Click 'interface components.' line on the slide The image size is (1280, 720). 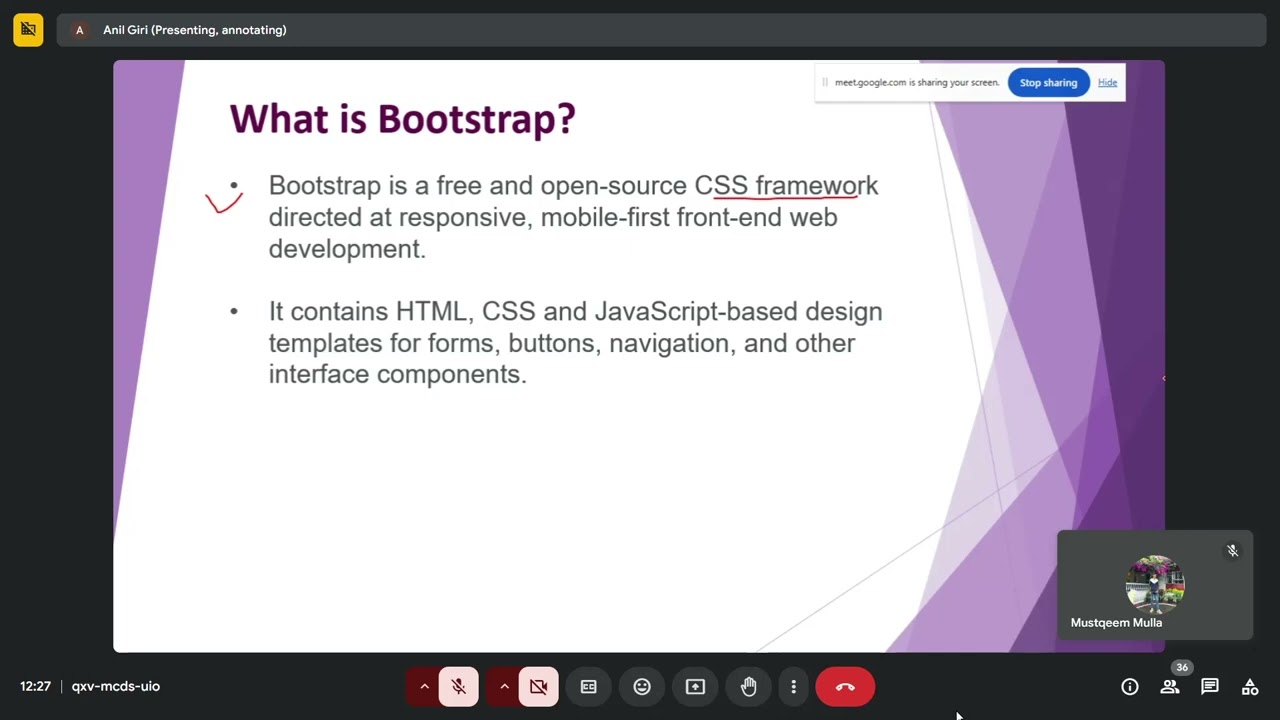pos(397,375)
